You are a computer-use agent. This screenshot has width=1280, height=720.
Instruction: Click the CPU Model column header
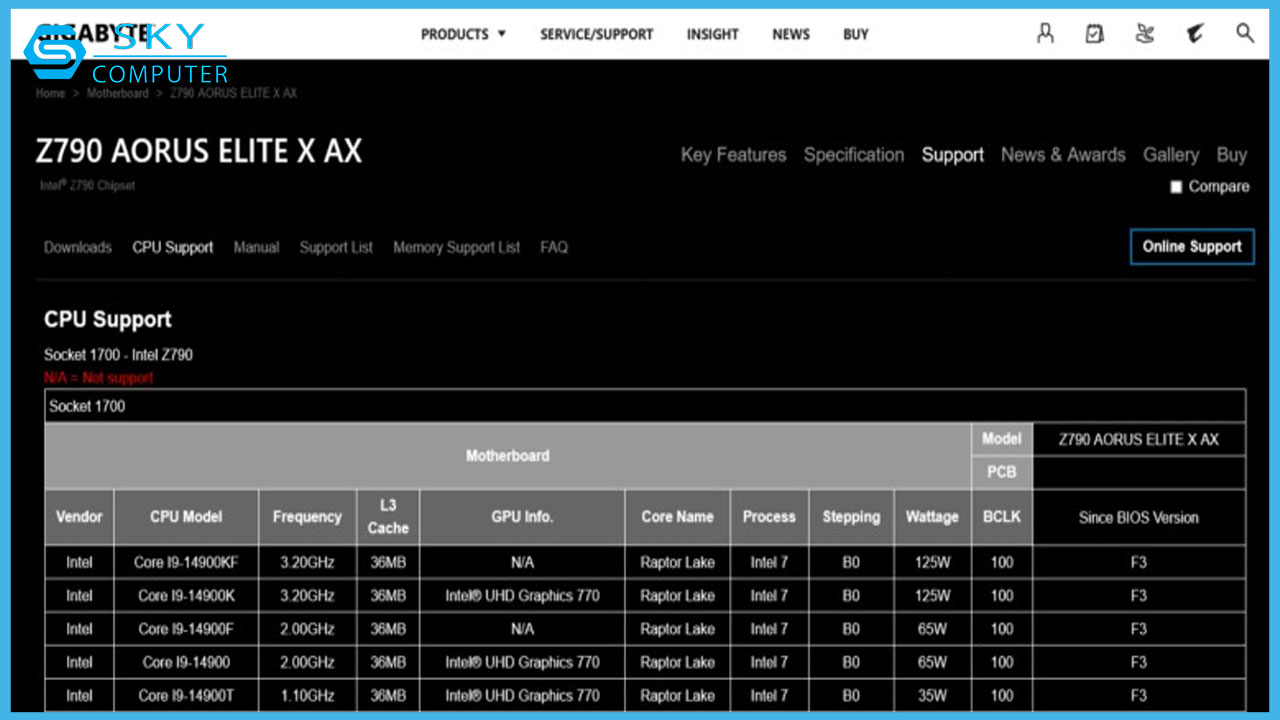point(186,517)
